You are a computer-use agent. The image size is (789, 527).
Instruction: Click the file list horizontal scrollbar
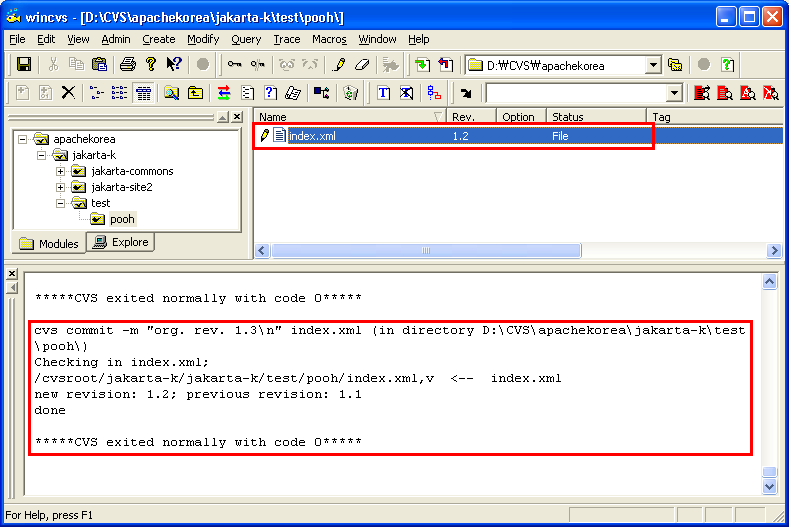[x=425, y=250]
